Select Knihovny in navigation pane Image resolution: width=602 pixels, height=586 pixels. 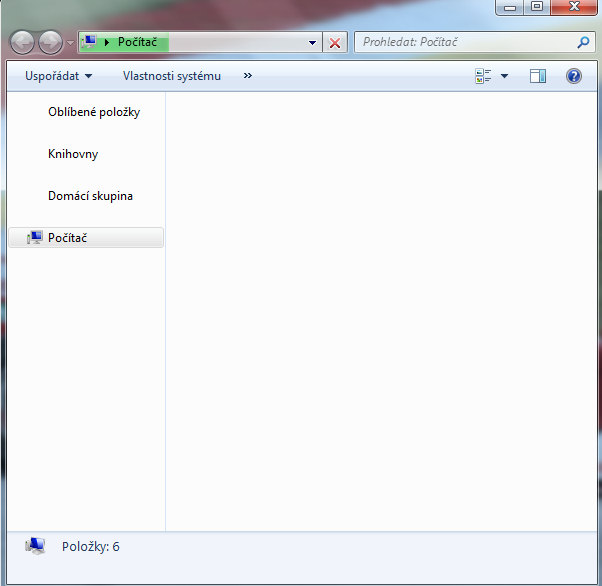[x=73, y=154]
